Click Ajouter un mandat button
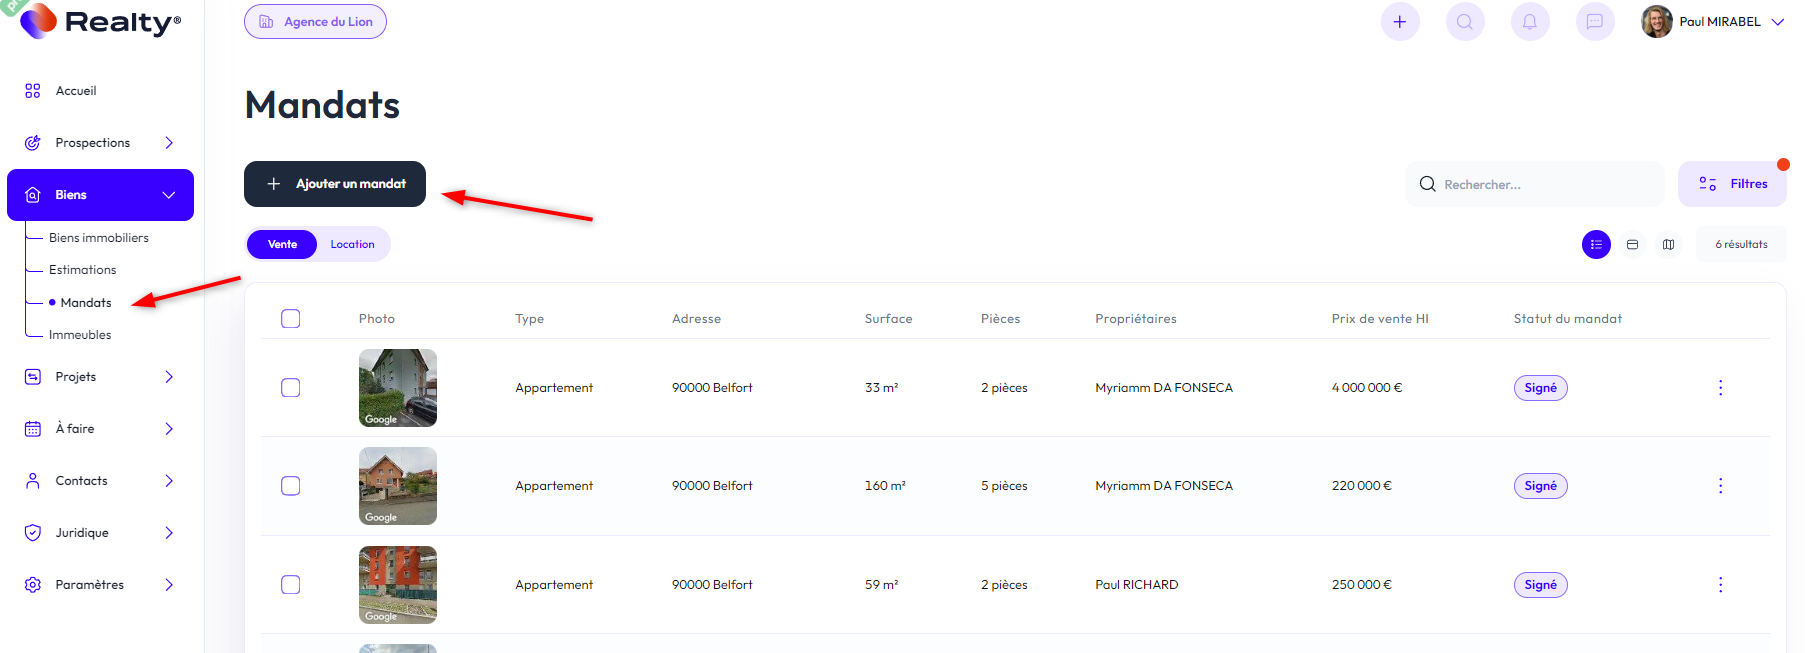This screenshot has width=1805, height=653. click(335, 184)
